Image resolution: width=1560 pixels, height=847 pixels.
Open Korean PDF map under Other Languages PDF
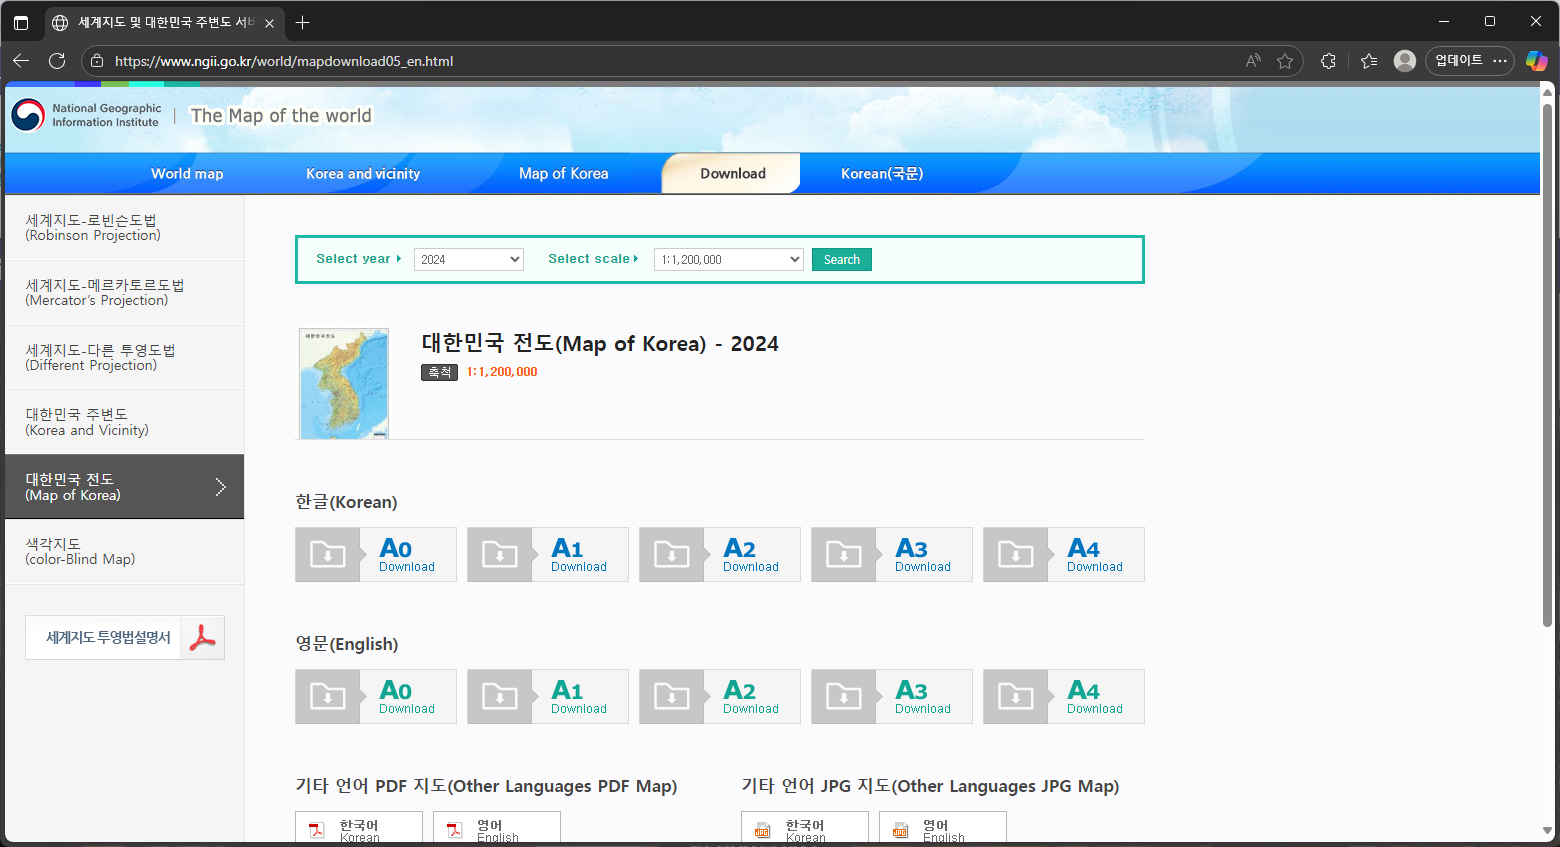[x=359, y=828]
